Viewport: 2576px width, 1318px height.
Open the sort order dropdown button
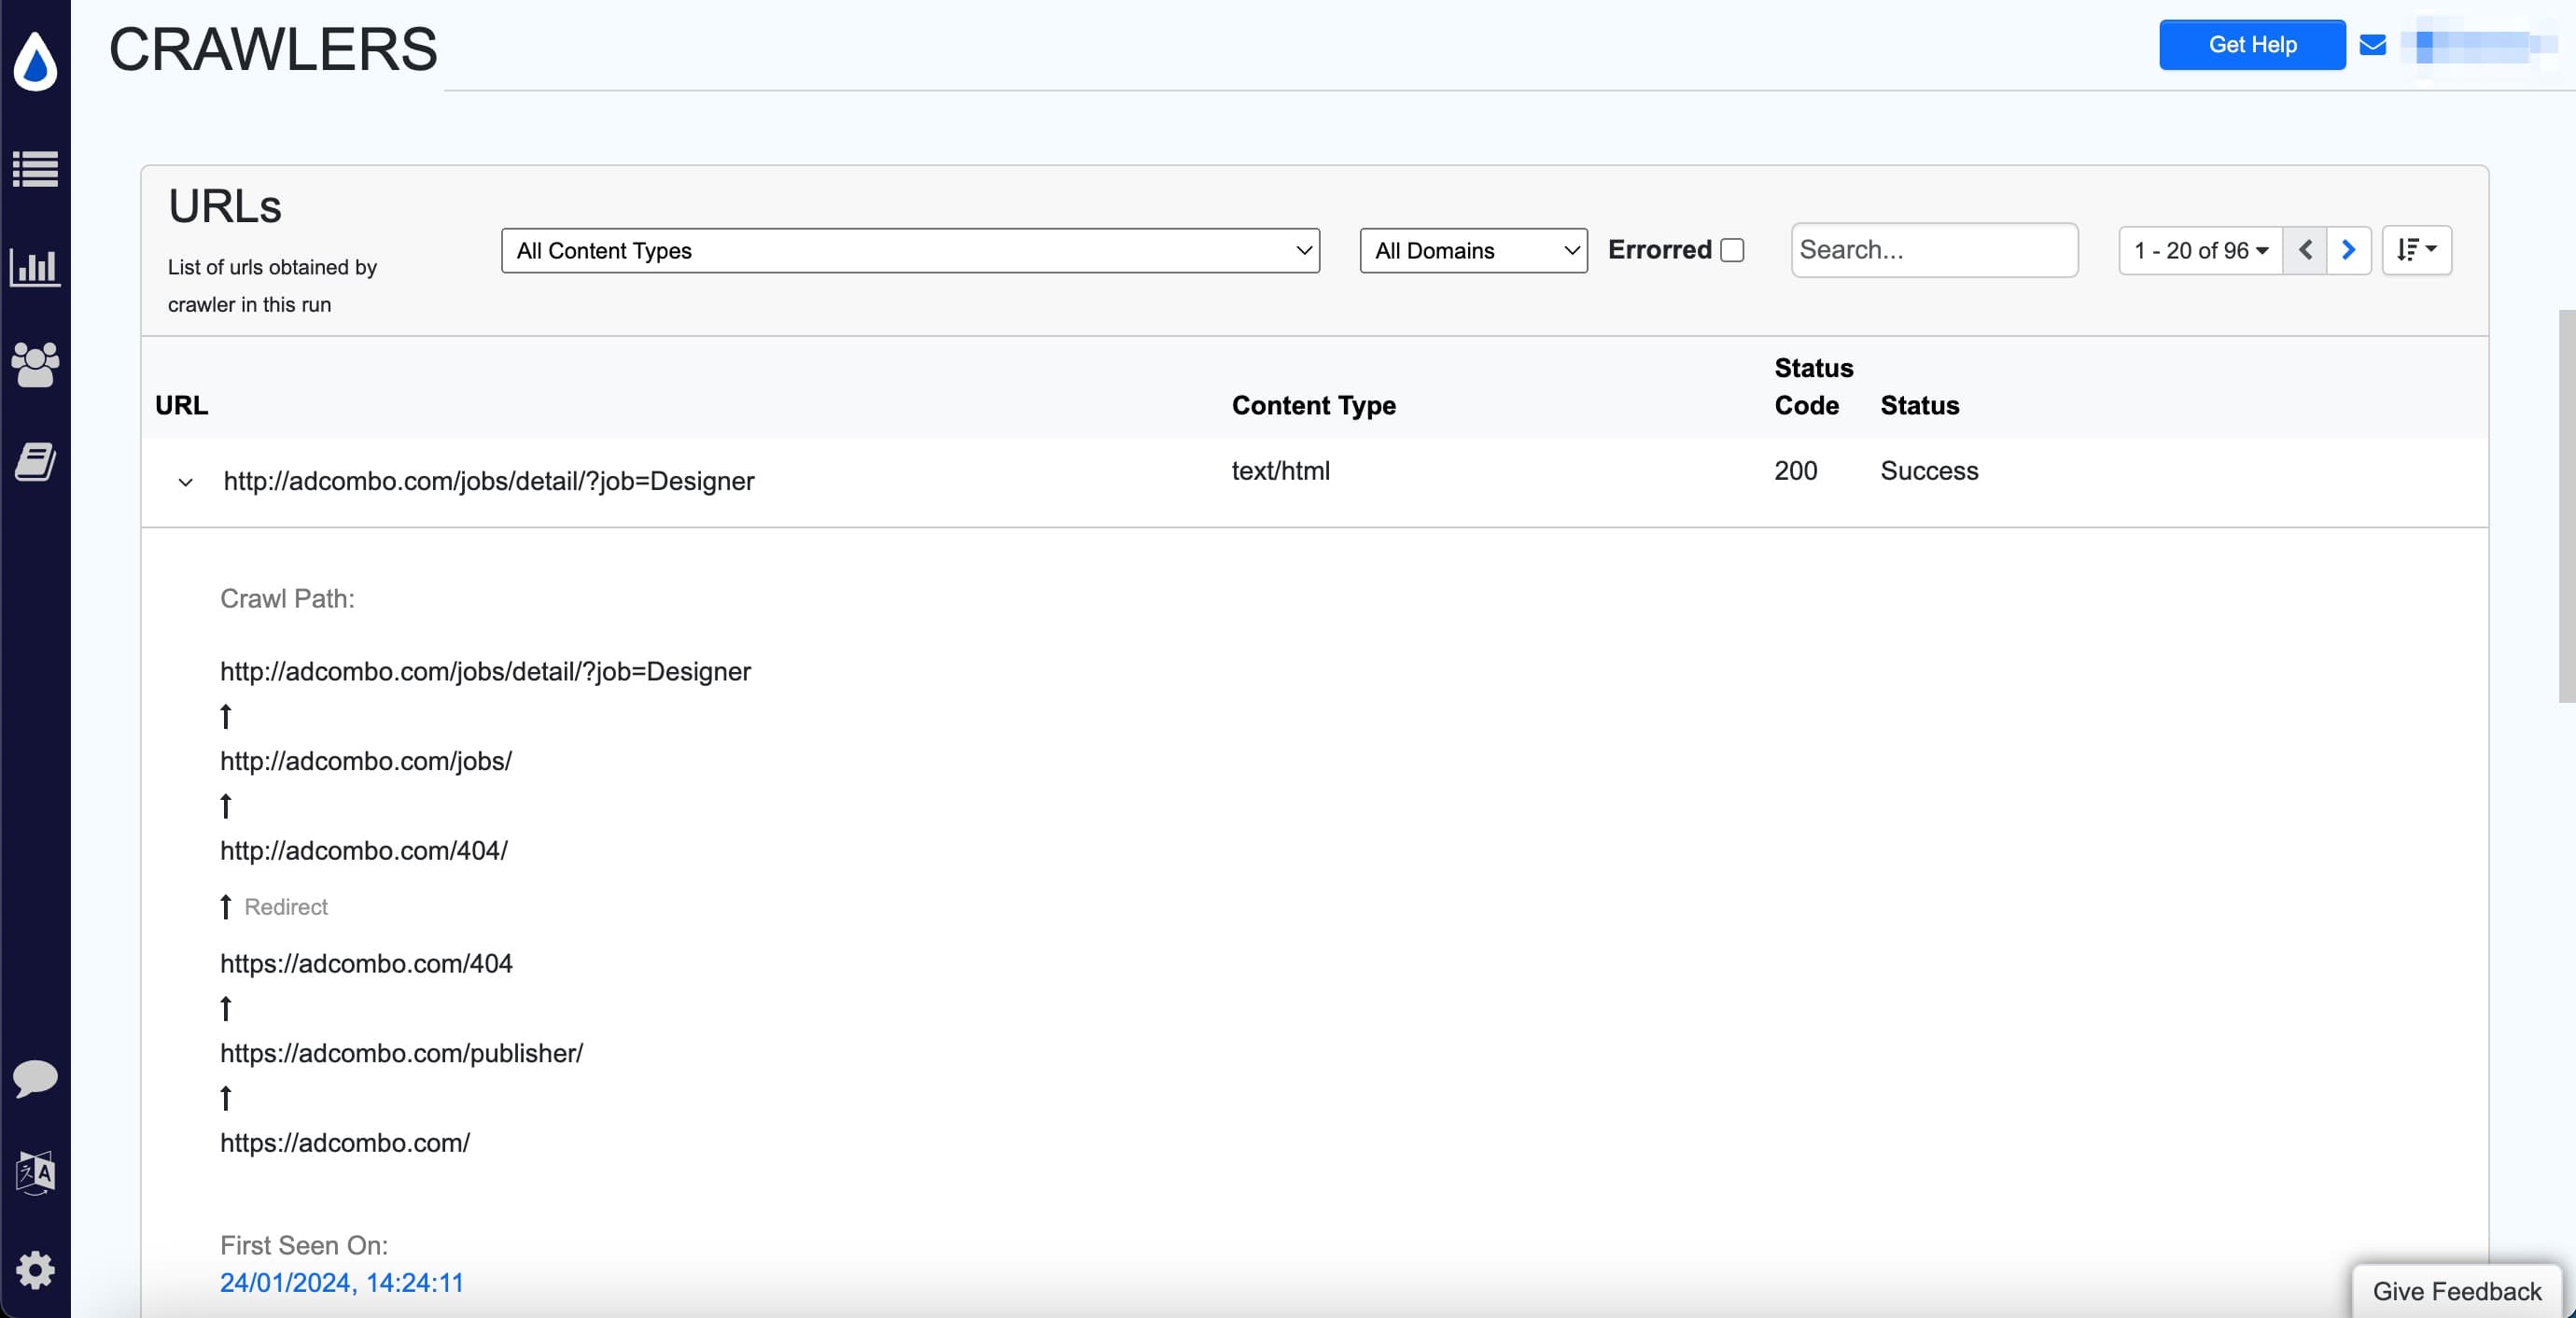pyautogui.click(x=2416, y=250)
